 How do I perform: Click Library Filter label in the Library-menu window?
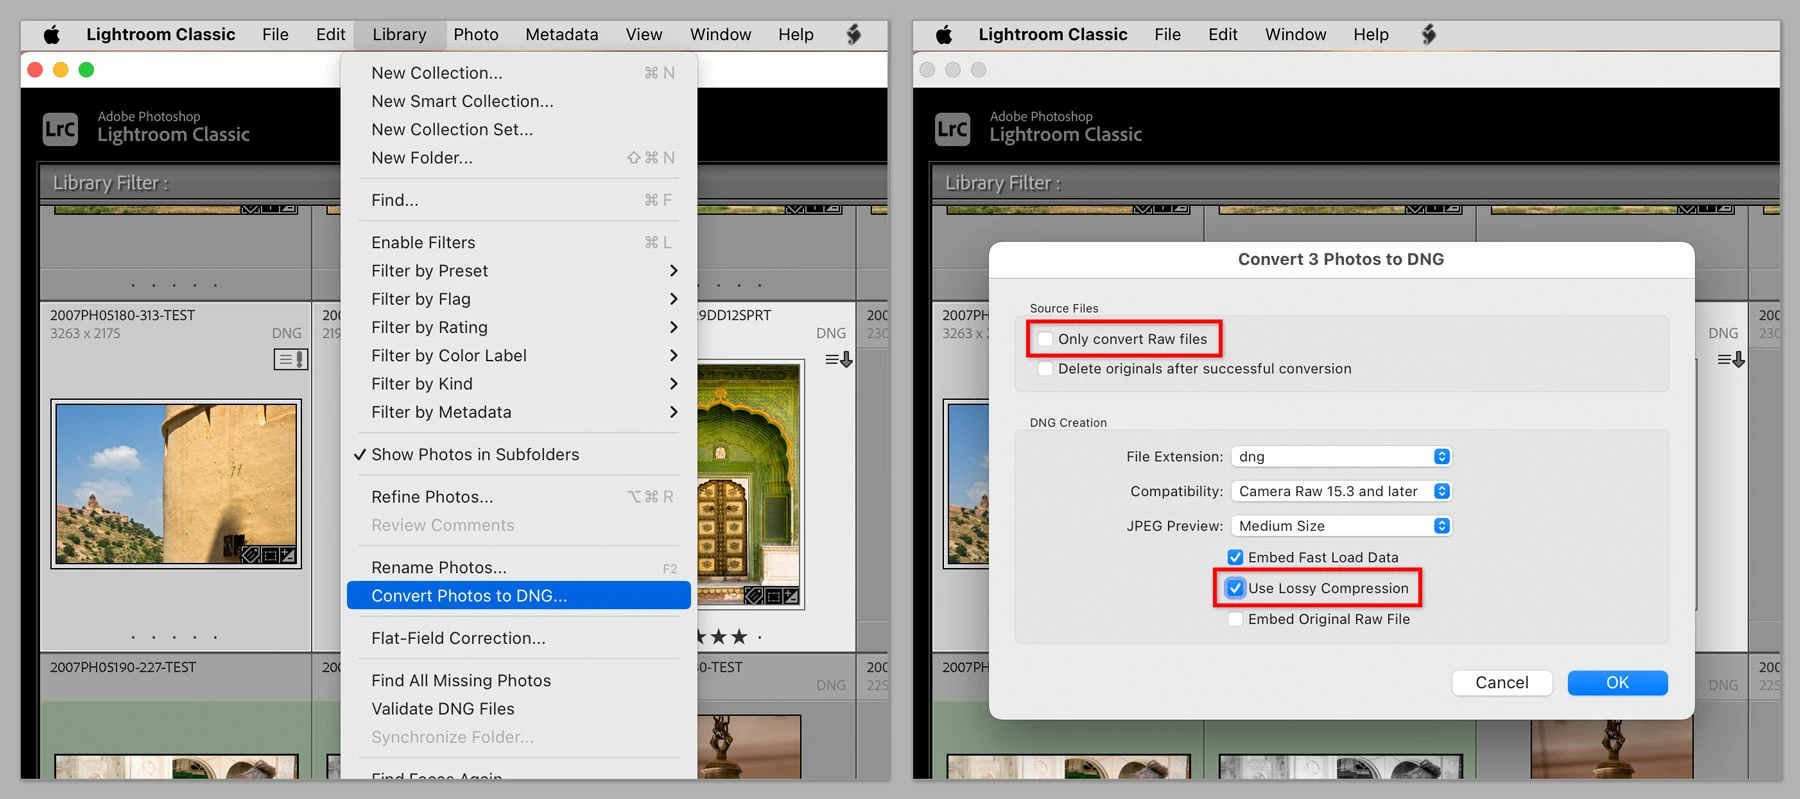(x=110, y=184)
